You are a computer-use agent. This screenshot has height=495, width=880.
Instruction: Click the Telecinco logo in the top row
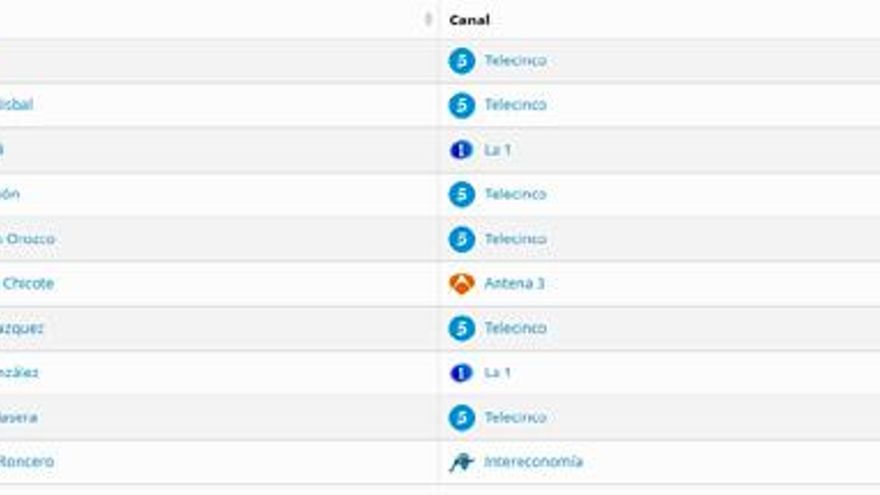click(461, 61)
